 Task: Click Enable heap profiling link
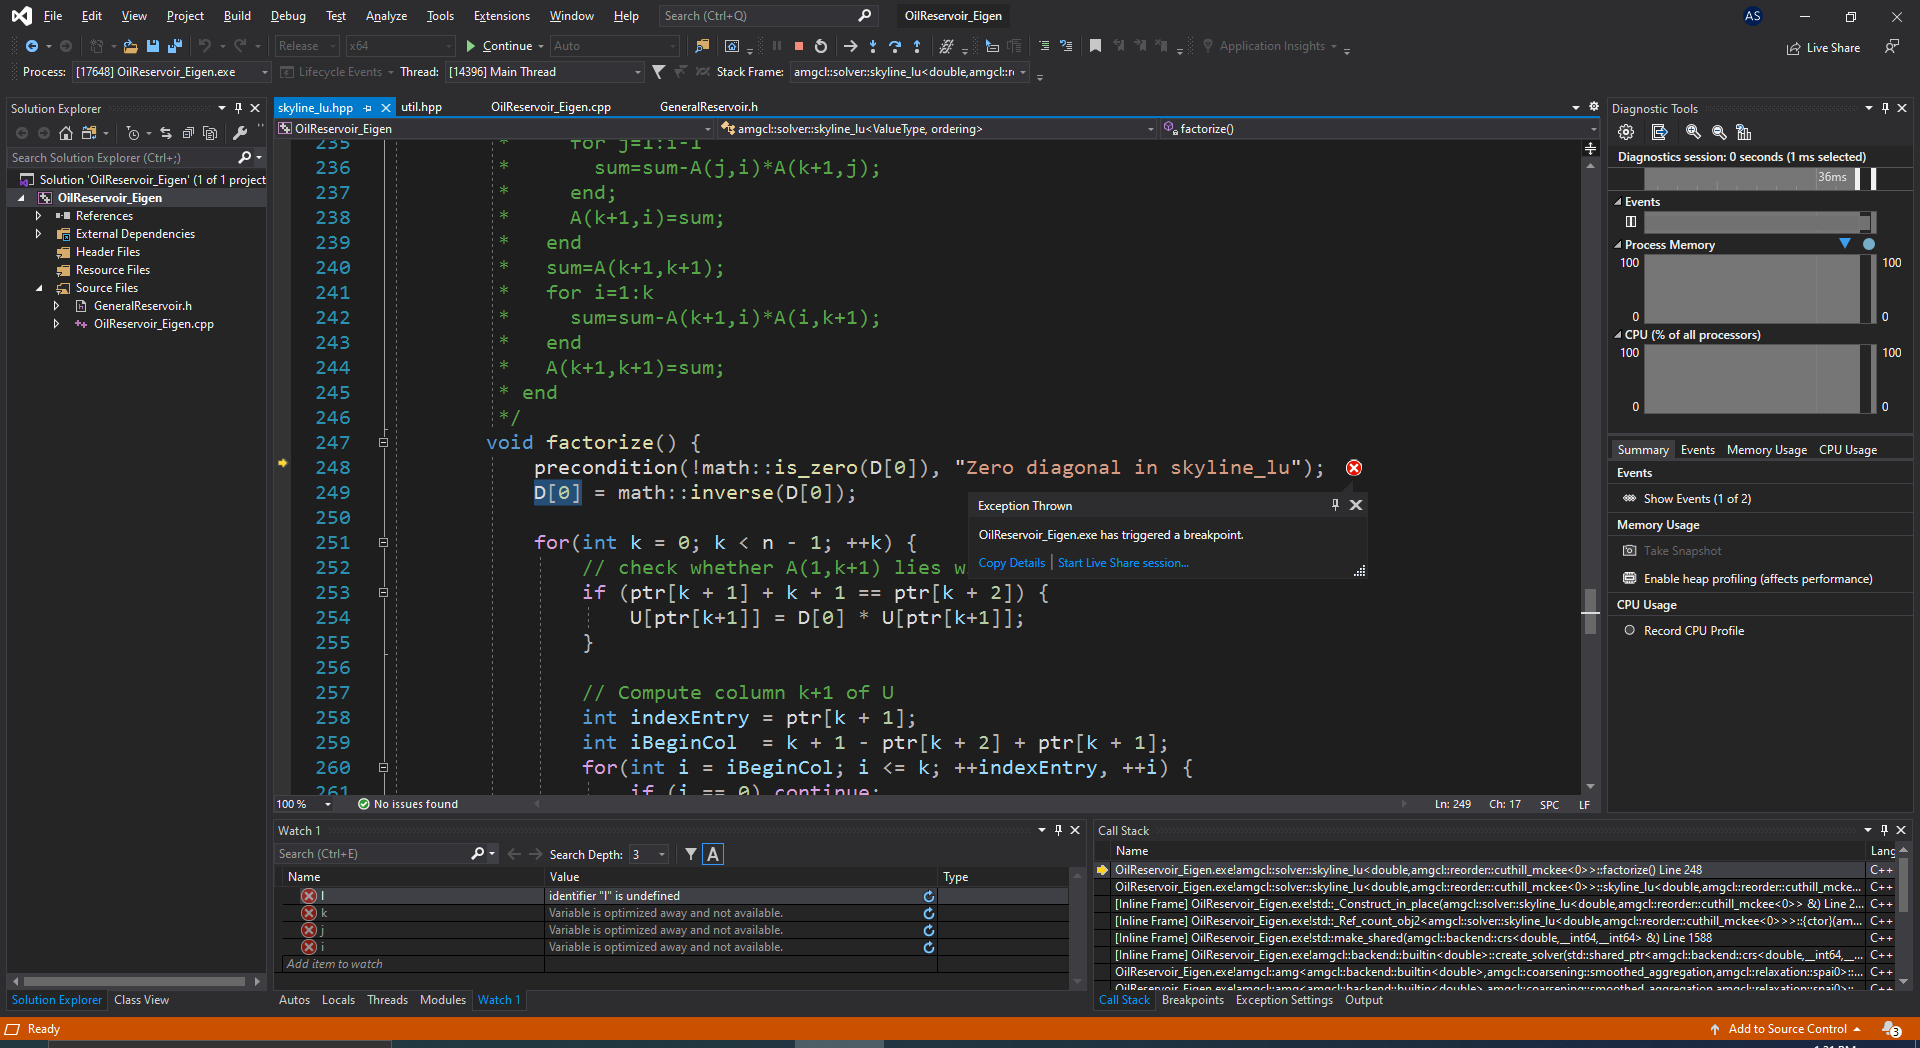coord(1758,579)
